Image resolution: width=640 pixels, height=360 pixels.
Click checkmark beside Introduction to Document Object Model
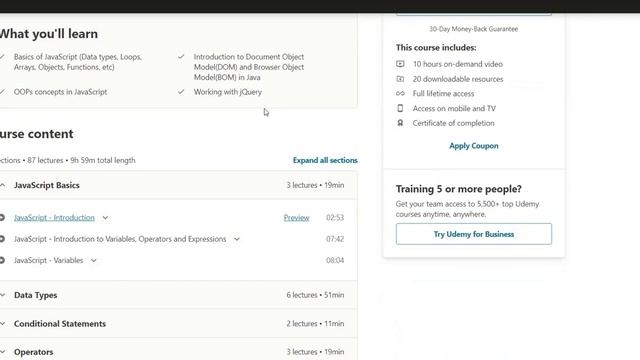tap(181, 57)
